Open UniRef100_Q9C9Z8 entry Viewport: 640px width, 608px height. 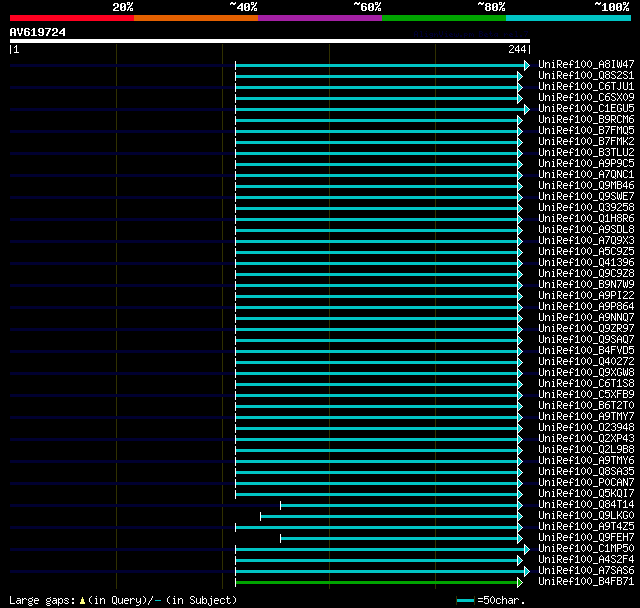586,274
